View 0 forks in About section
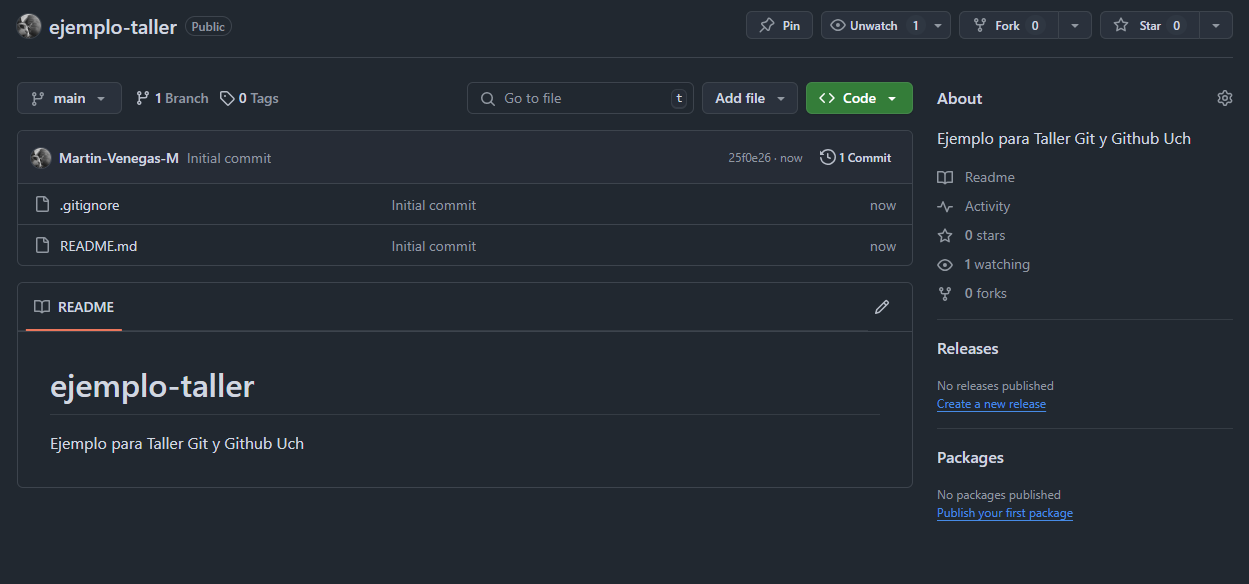Viewport: 1249px width, 584px height. click(x=972, y=293)
